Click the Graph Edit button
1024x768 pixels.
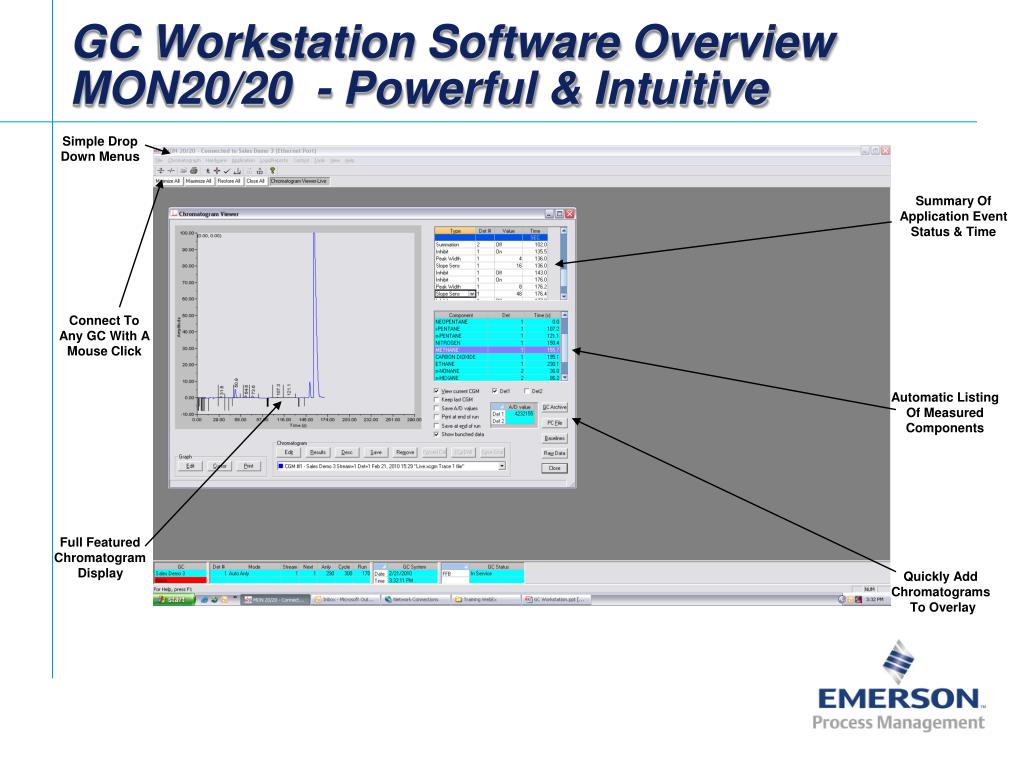pos(190,466)
